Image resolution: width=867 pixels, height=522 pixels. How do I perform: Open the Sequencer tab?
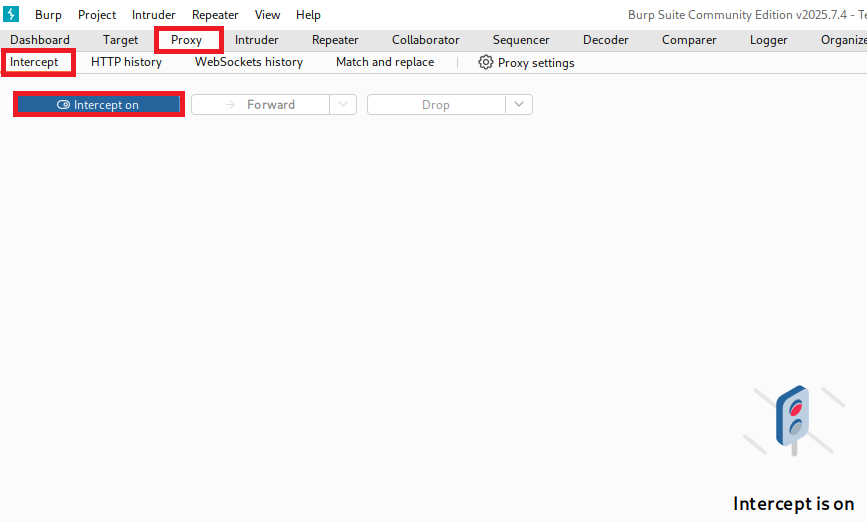521,40
